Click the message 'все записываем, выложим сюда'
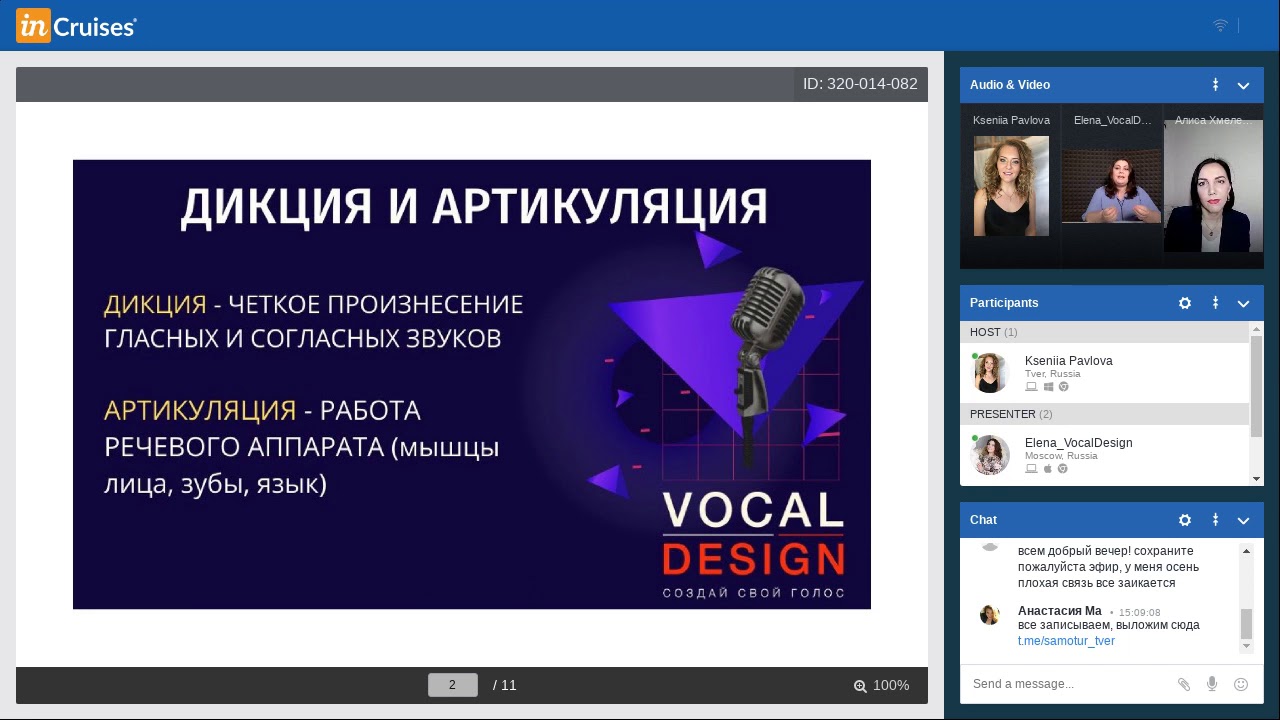 click(1109, 626)
